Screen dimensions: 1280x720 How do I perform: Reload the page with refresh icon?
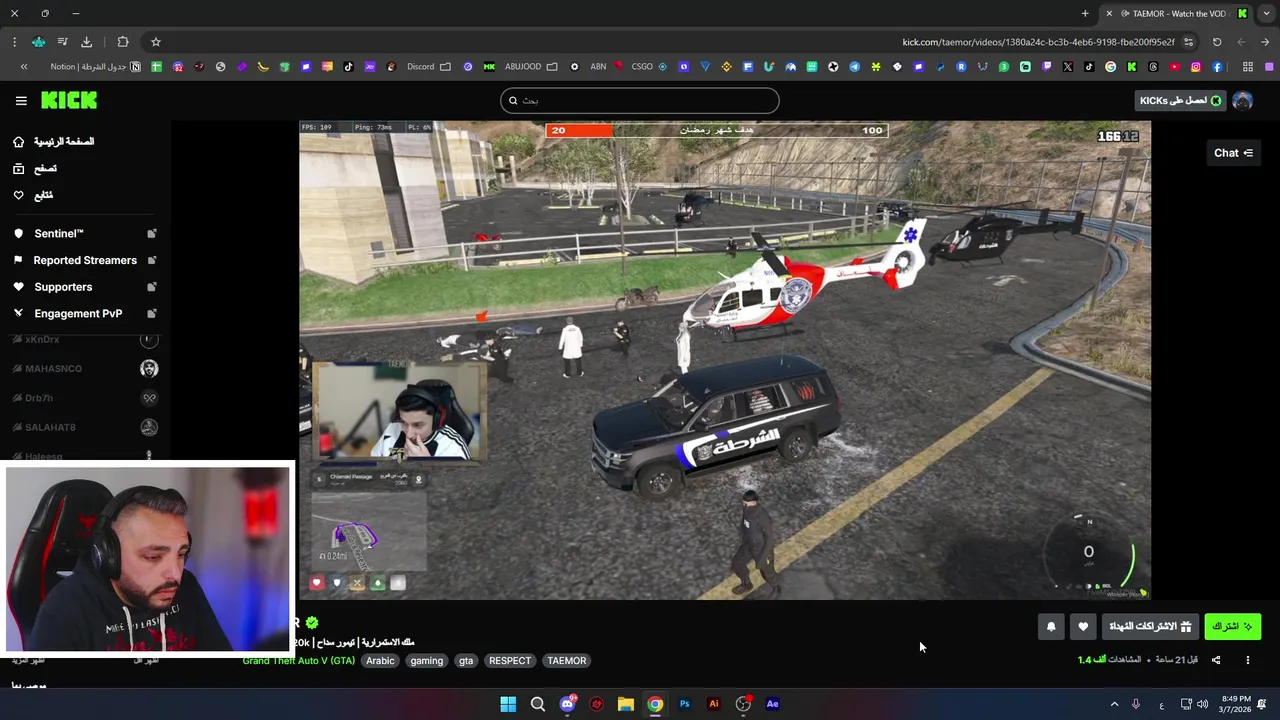(x=1217, y=42)
